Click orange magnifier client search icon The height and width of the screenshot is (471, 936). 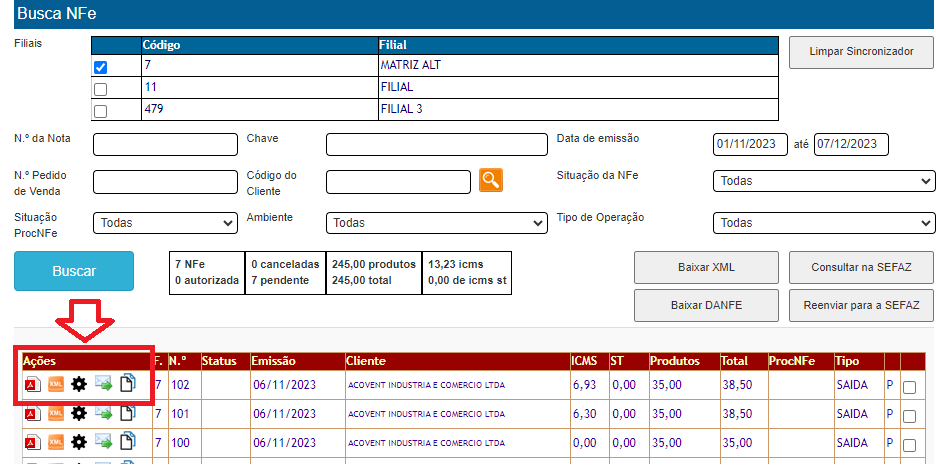[490, 180]
